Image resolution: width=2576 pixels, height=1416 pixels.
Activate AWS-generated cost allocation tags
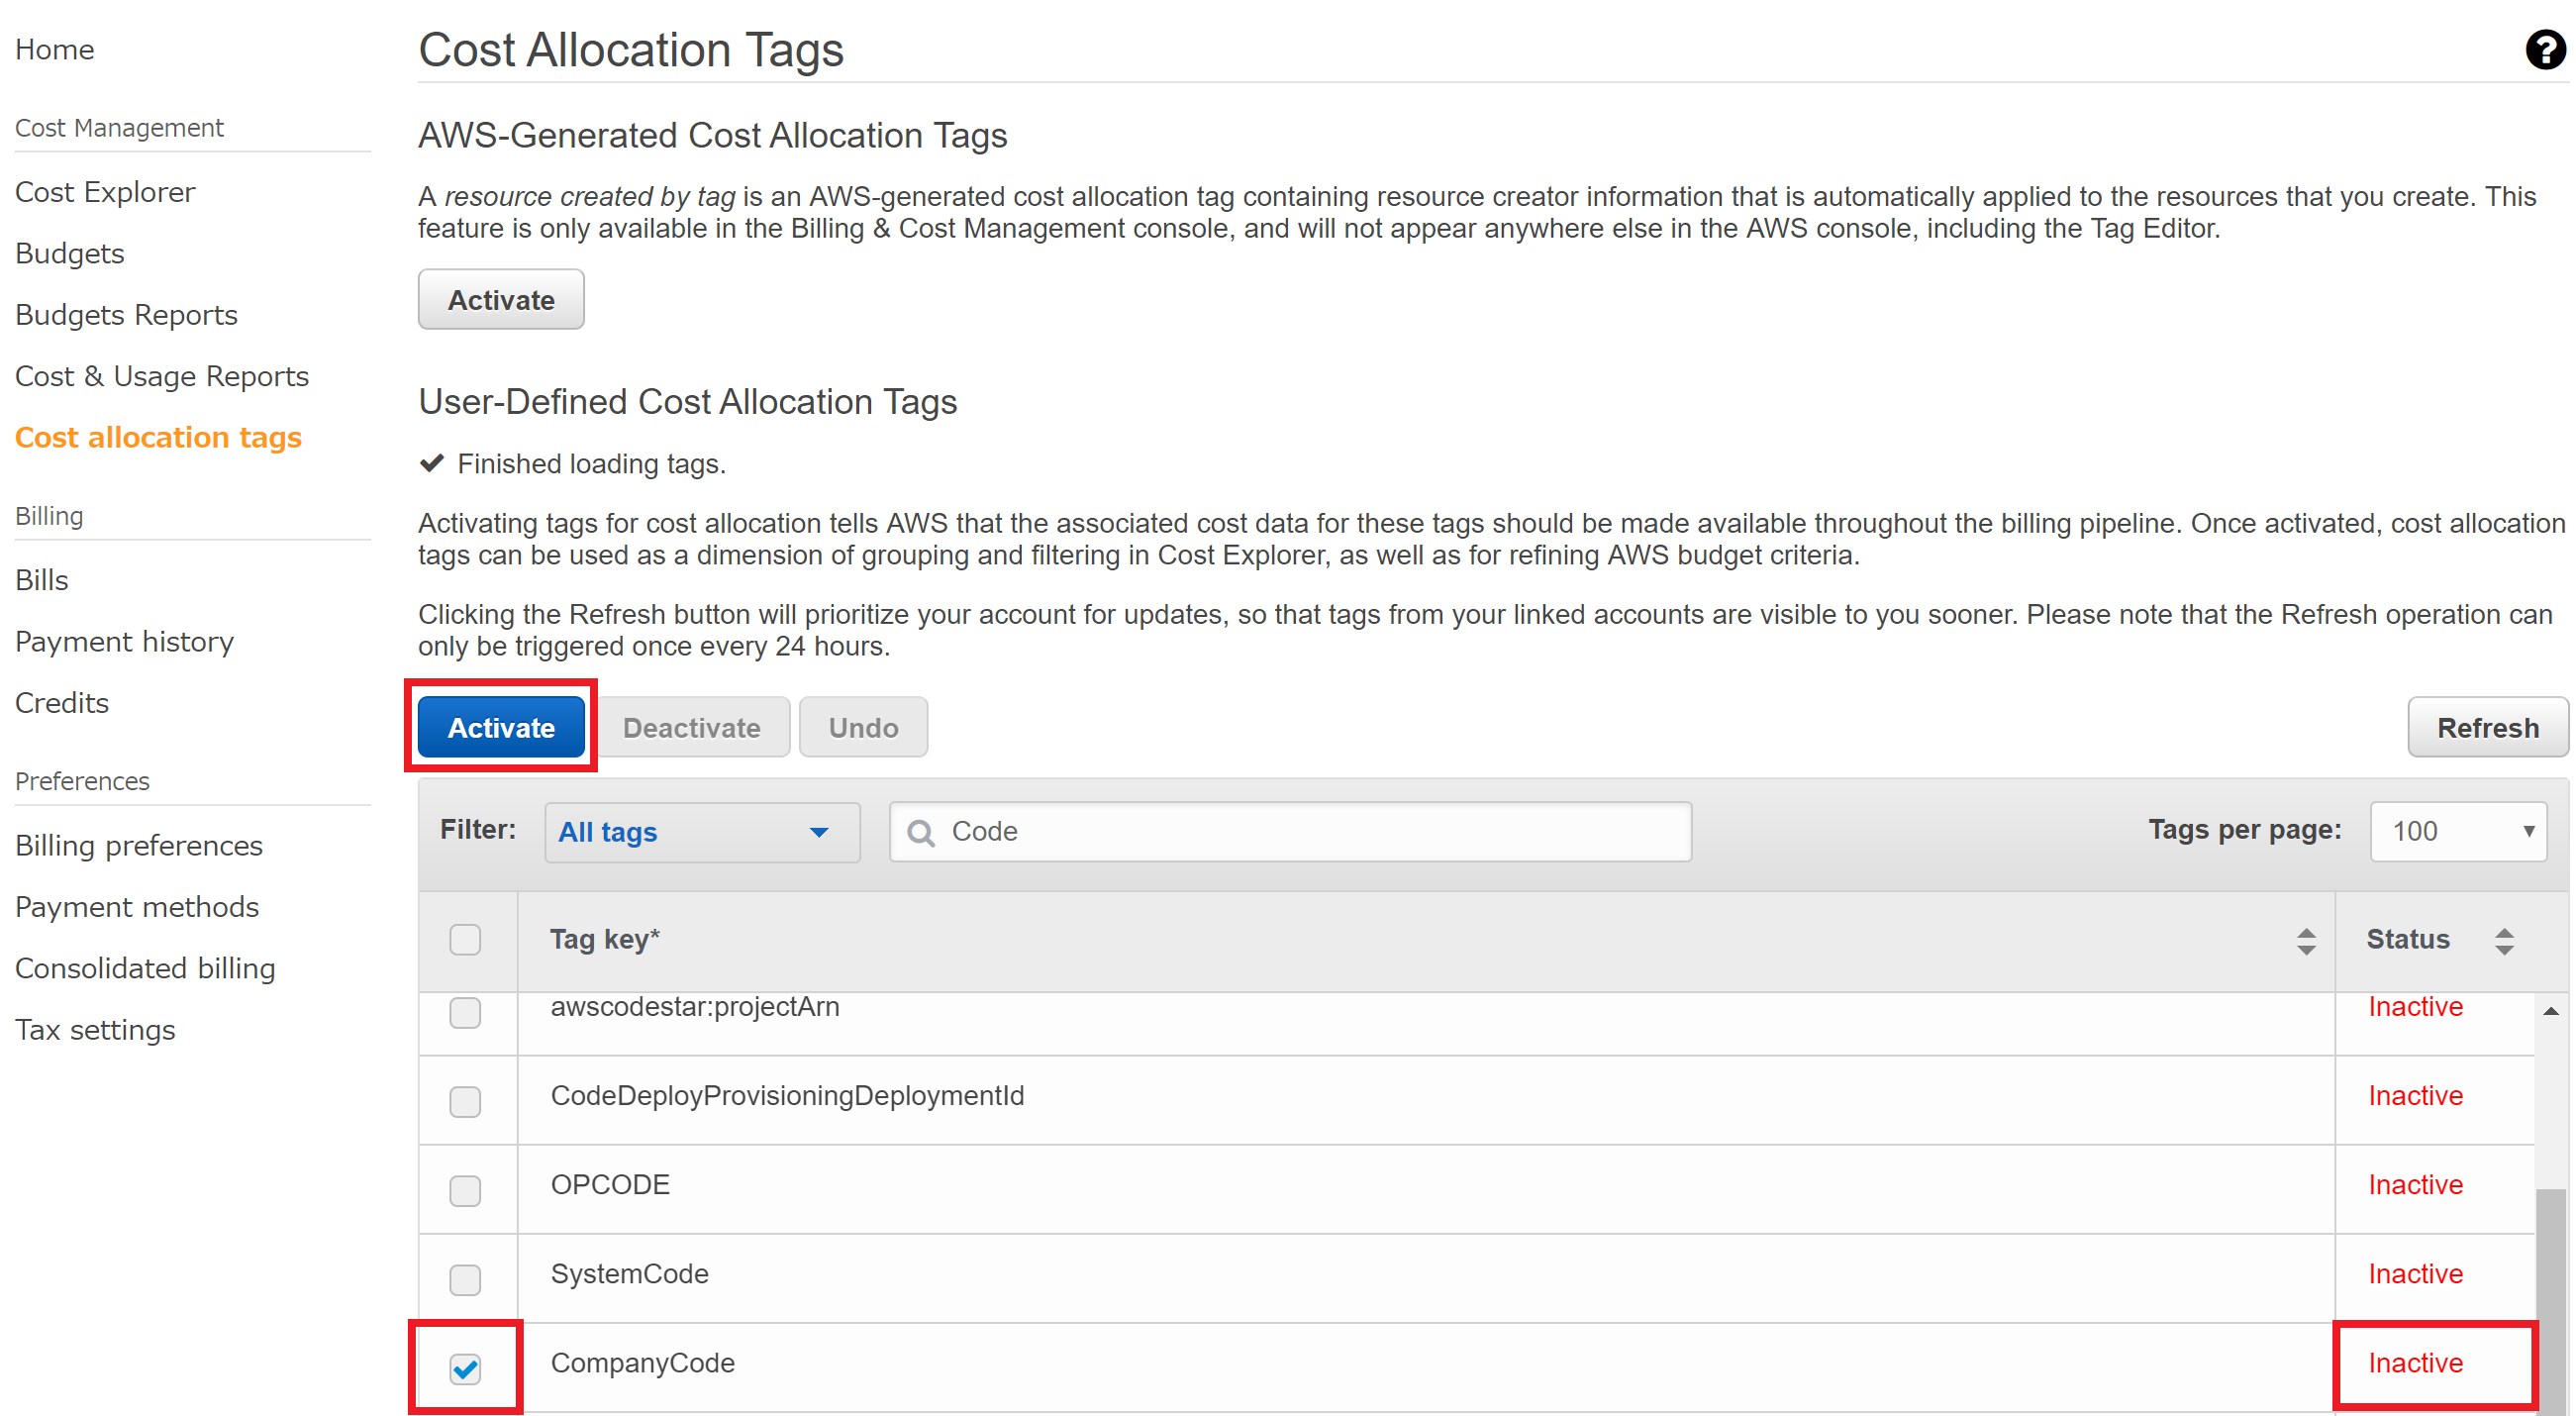click(x=500, y=299)
